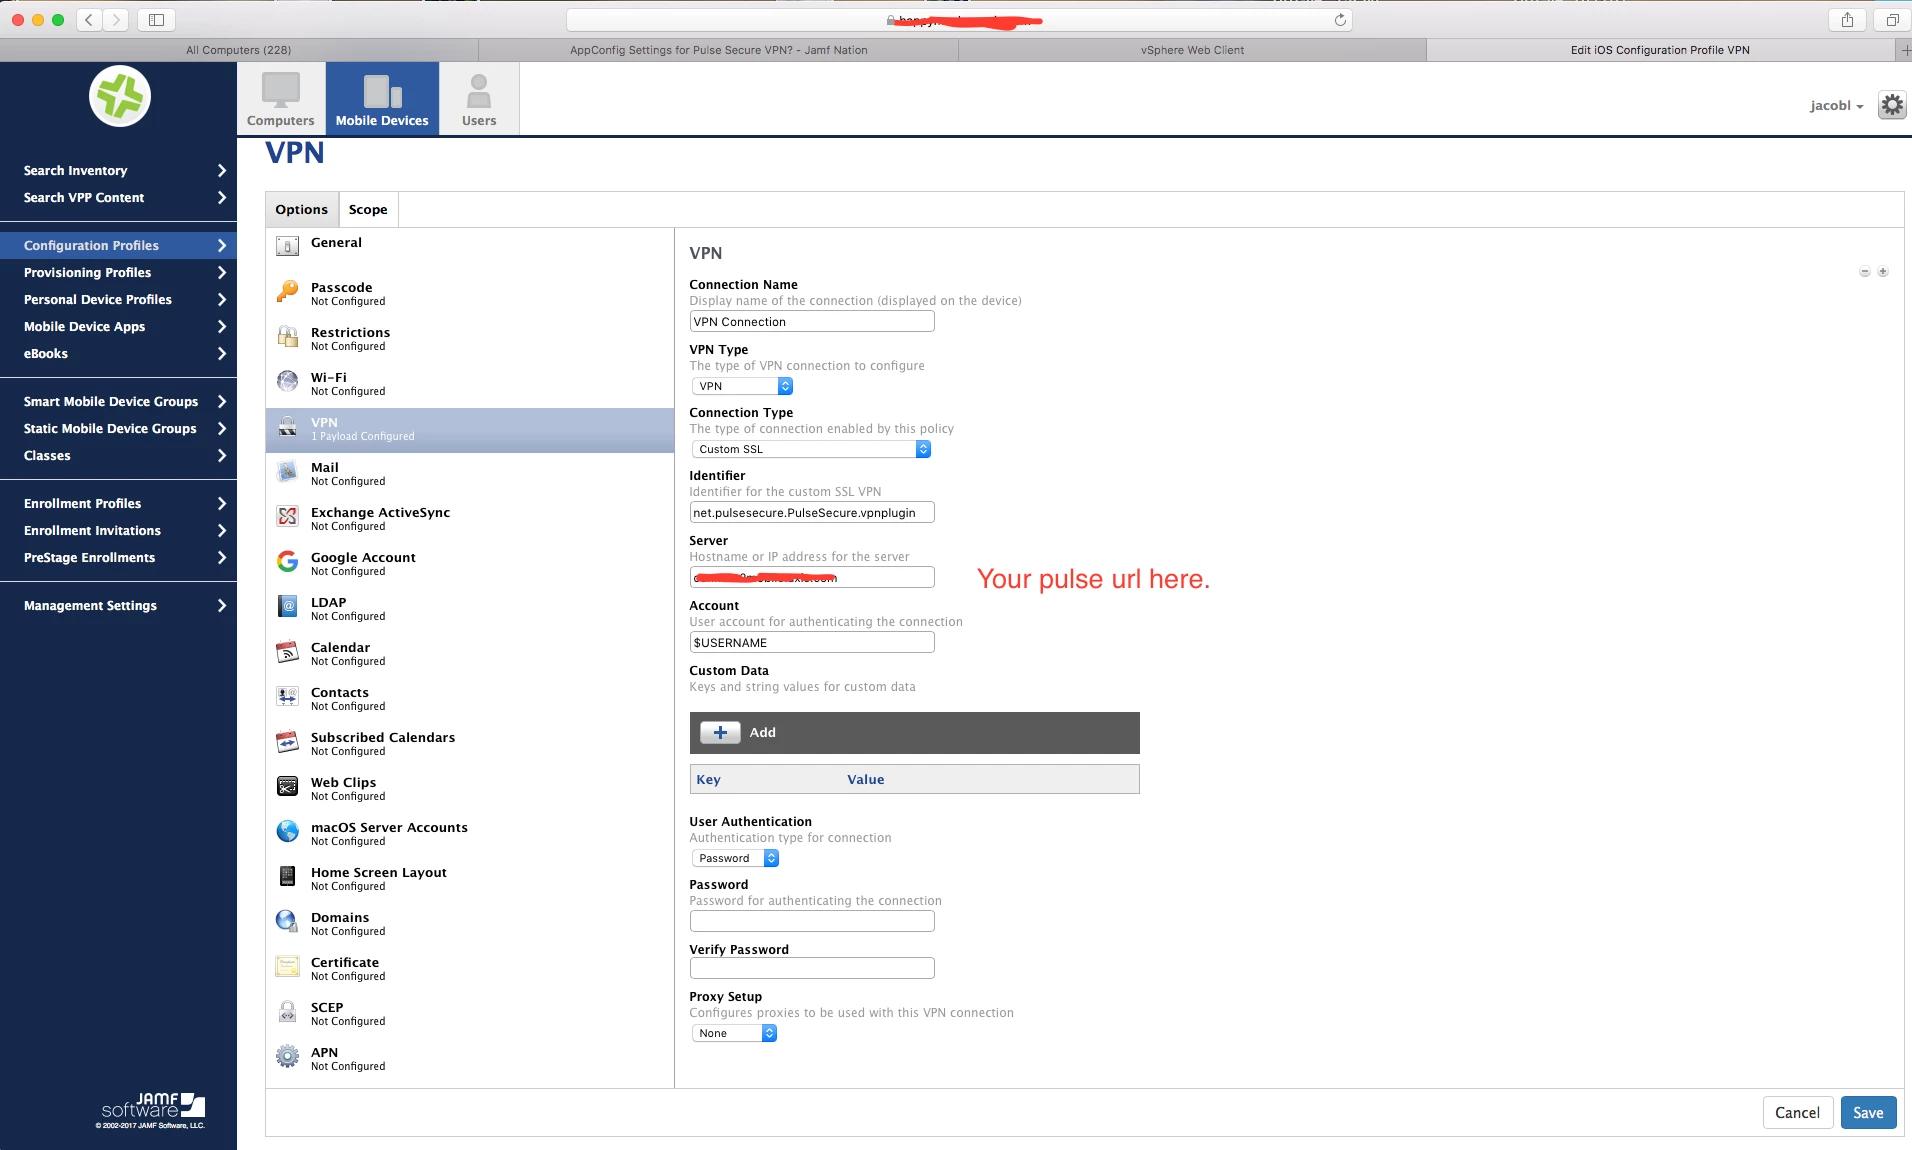Reload the page with refresh icon

[1340, 20]
